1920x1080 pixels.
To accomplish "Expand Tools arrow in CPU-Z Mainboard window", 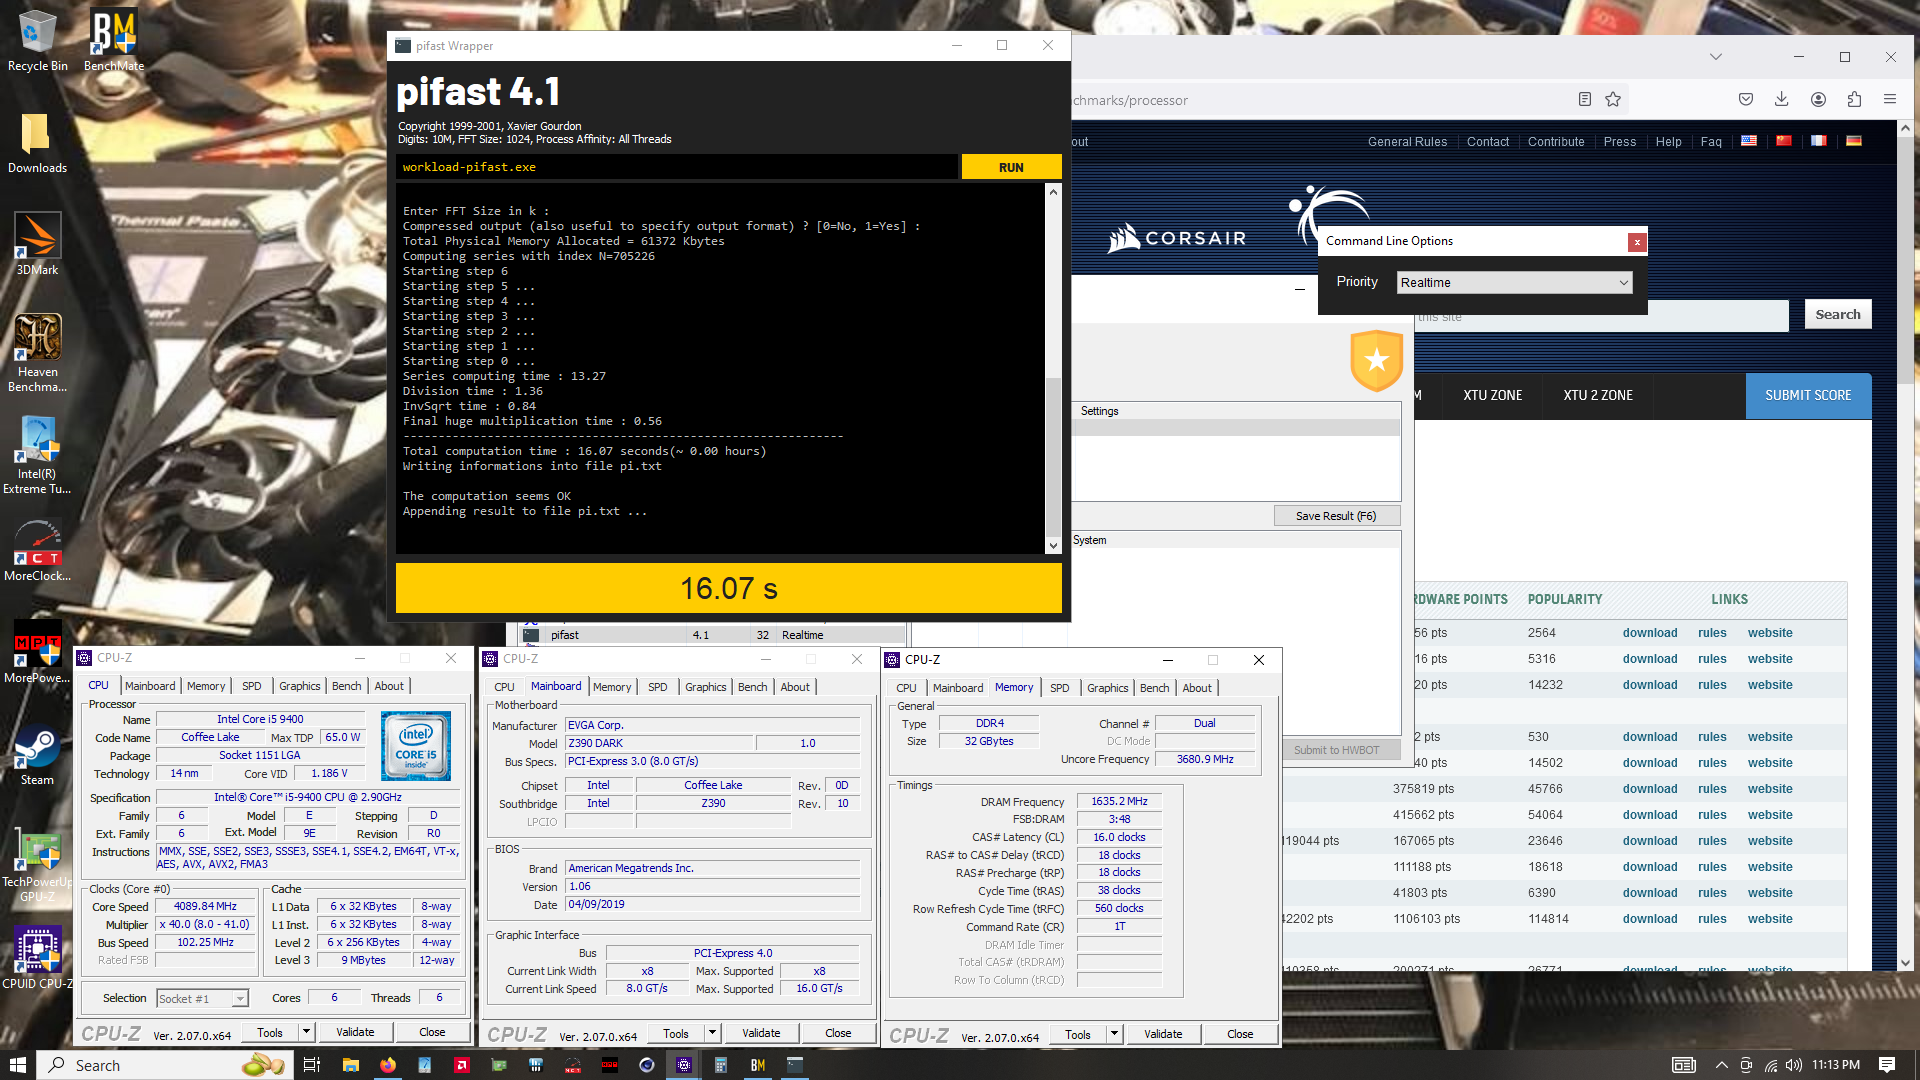I will pyautogui.click(x=713, y=1033).
